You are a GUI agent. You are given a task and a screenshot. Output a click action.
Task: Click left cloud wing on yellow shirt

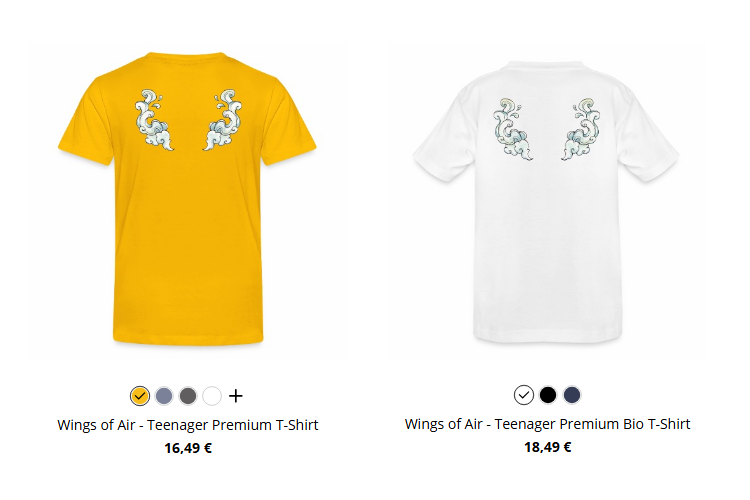pyautogui.click(x=154, y=120)
